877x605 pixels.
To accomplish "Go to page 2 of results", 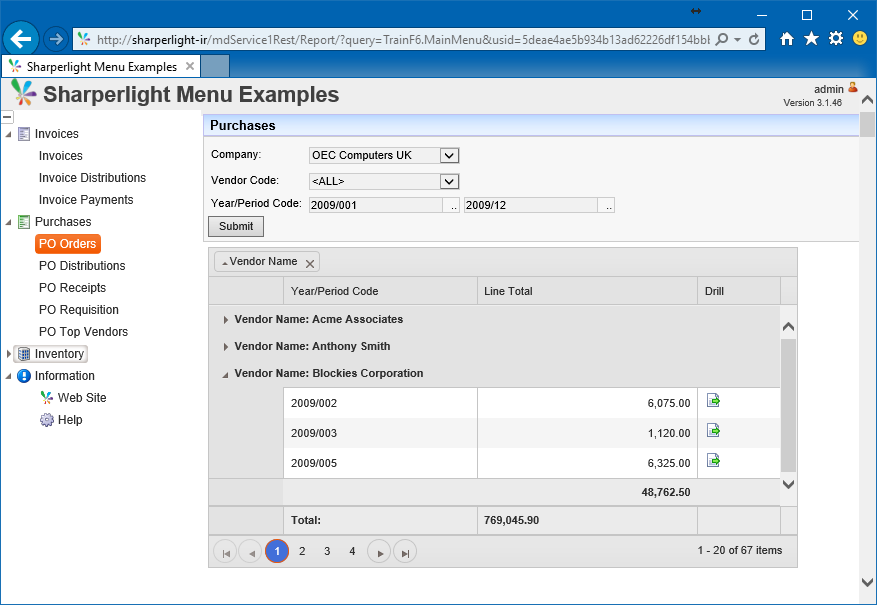I will tap(302, 551).
